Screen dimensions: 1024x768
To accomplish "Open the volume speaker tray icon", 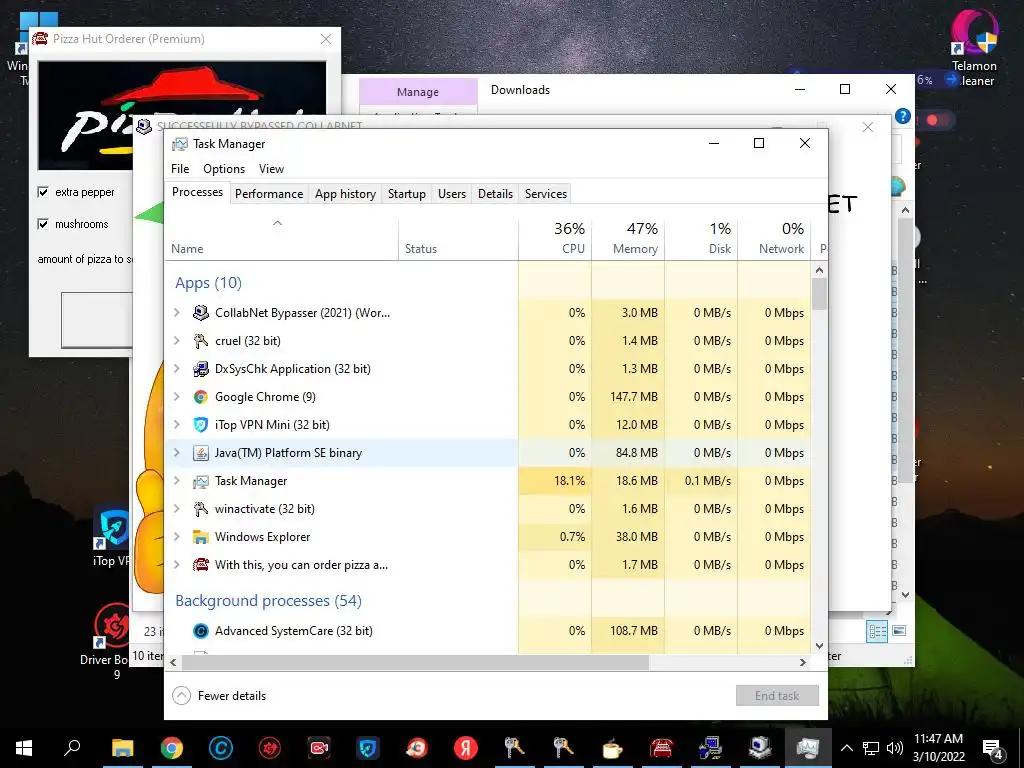I will [x=895, y=748].
